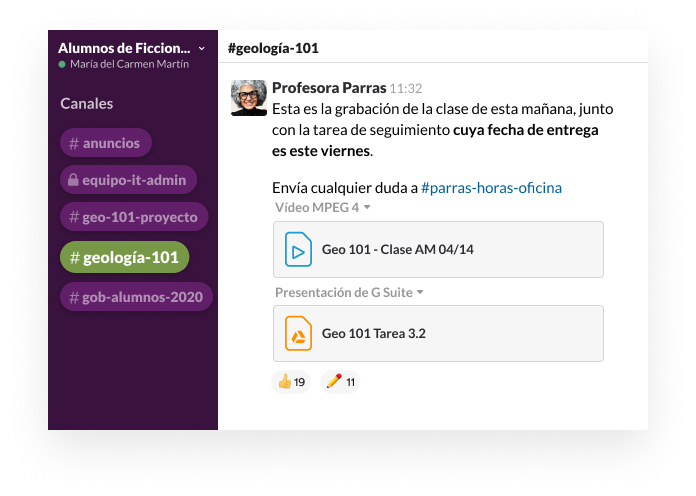Open the Presentación de G Suite dropdown

(x=420, y=292)
